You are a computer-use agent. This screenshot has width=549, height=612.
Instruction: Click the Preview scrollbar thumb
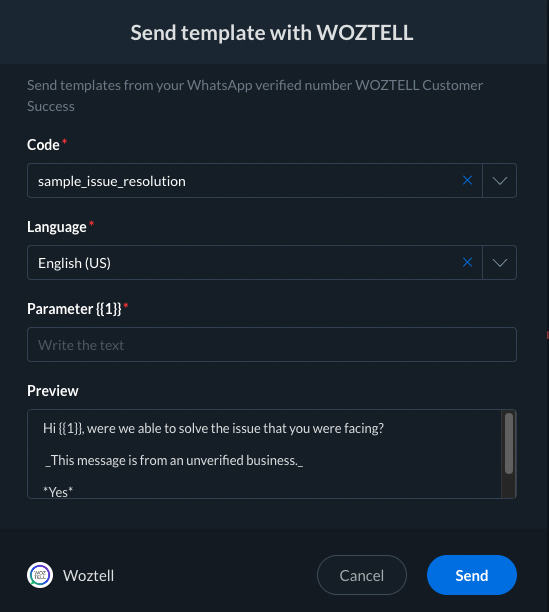509,443
